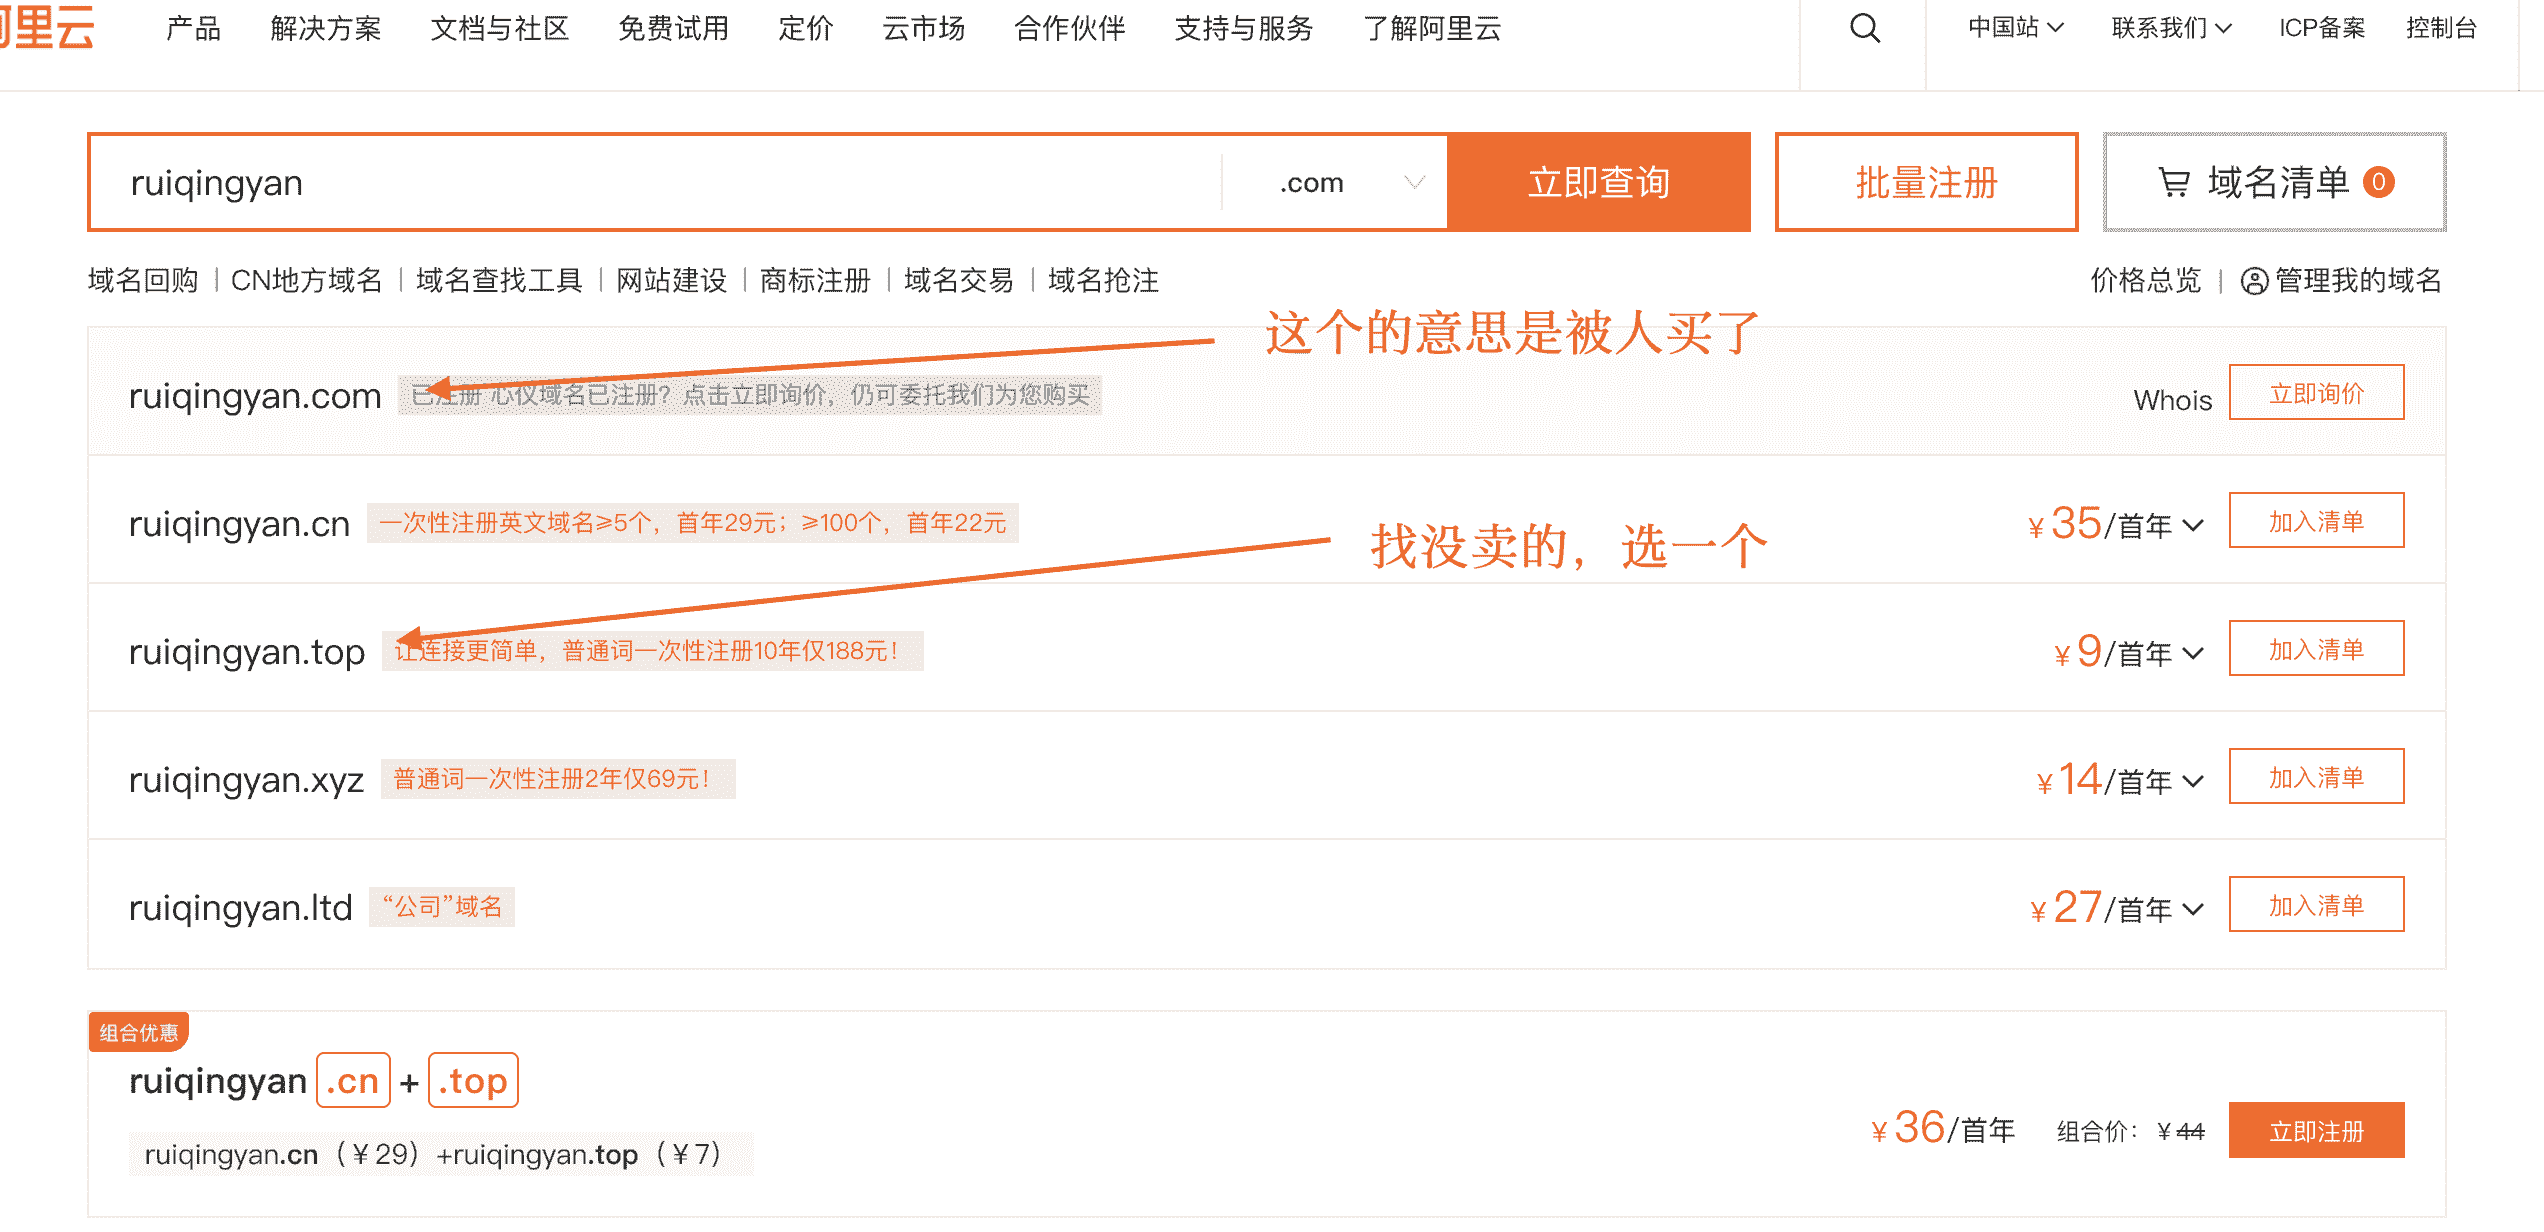This screenshot has width=2544, height=1232.
Task: Open the 网站建设 link
Action: [x=671, y=280]
